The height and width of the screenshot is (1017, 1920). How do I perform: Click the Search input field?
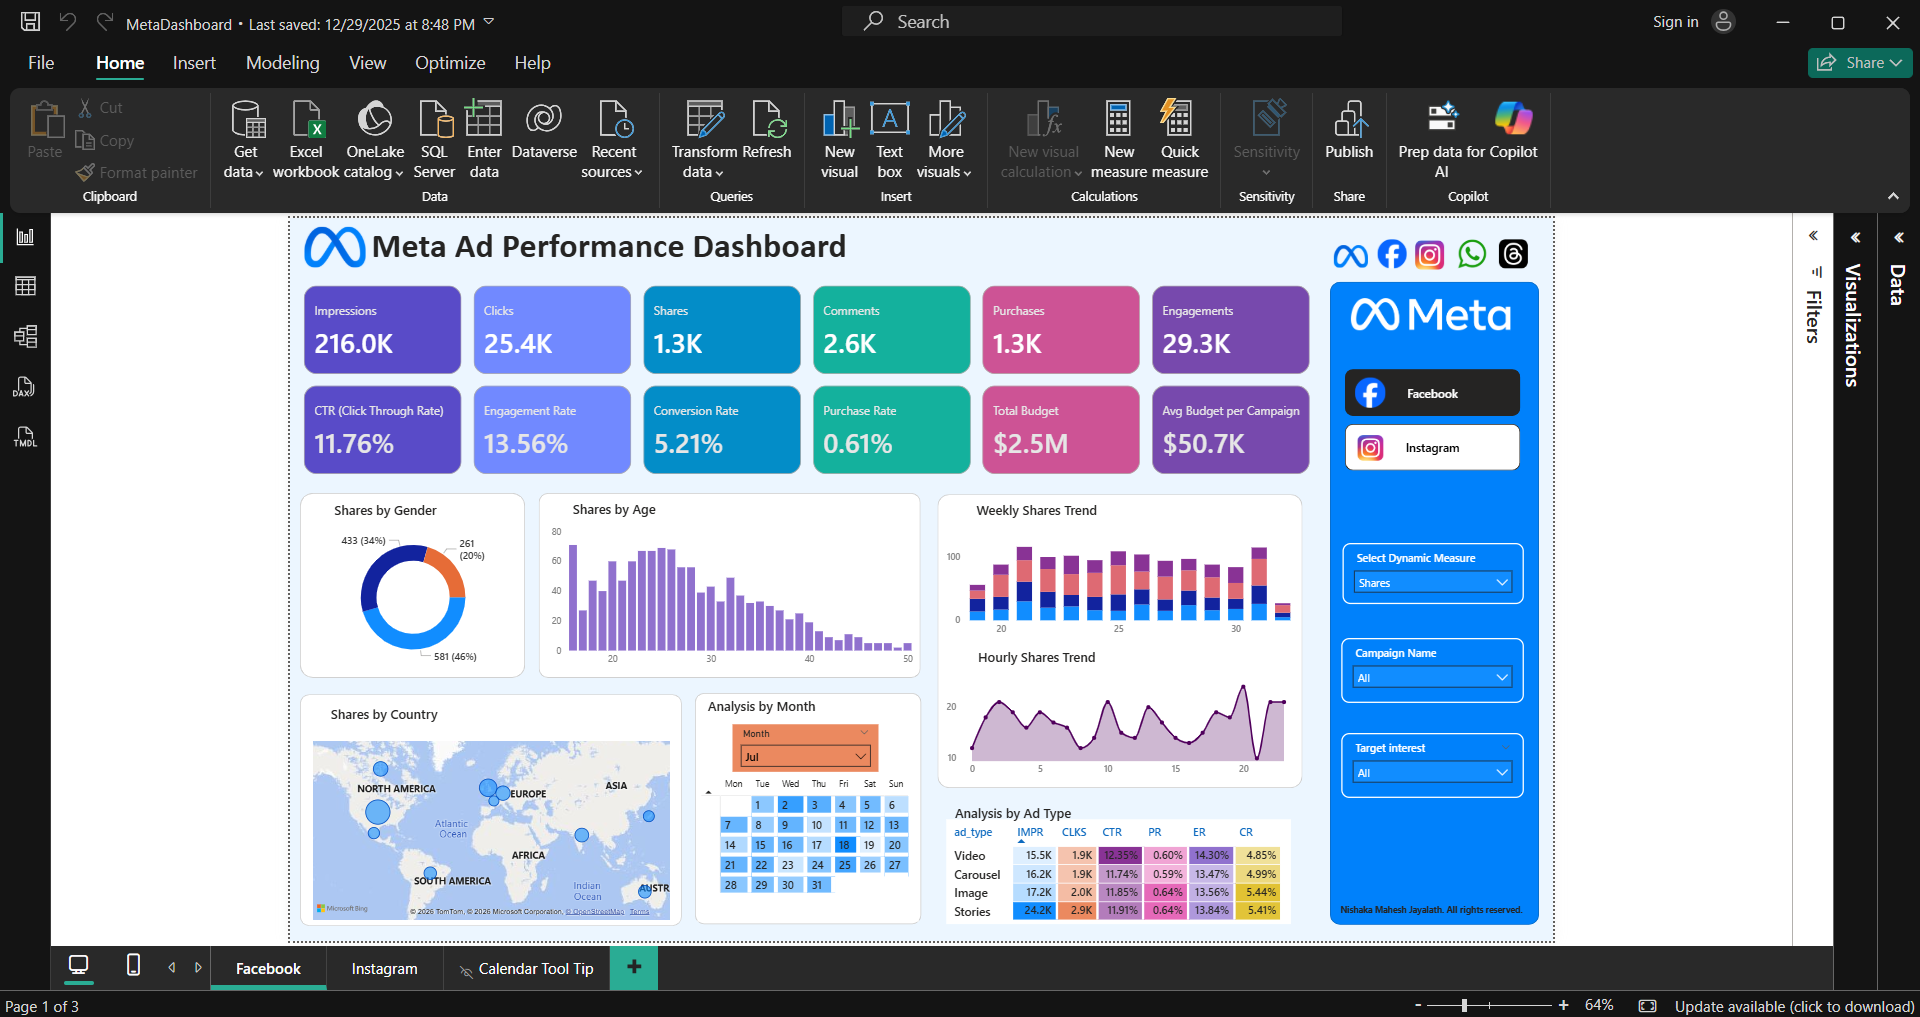tap(1092, 21)
